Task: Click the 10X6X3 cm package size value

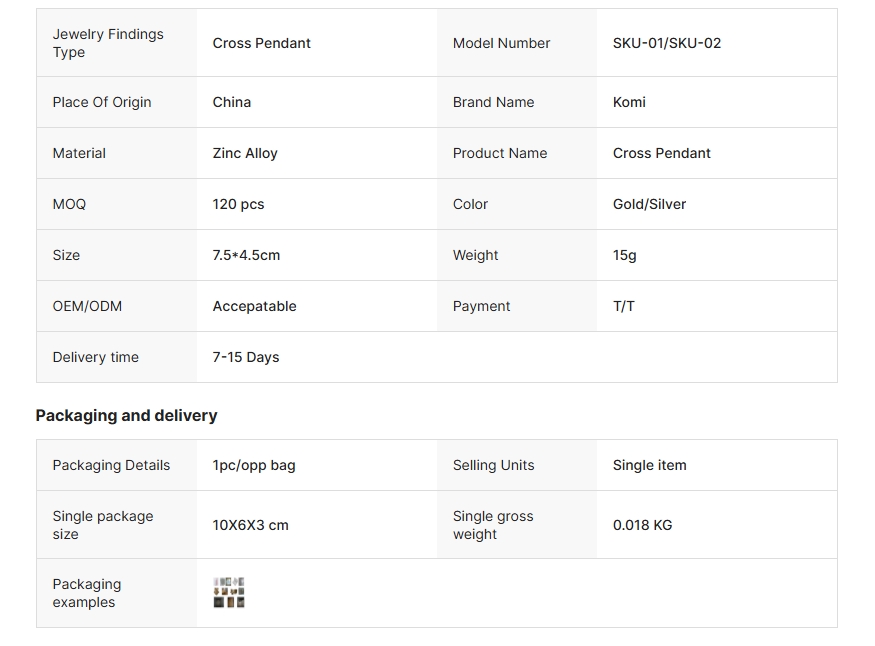Action: pyautogui.click(x=250, y=525)
